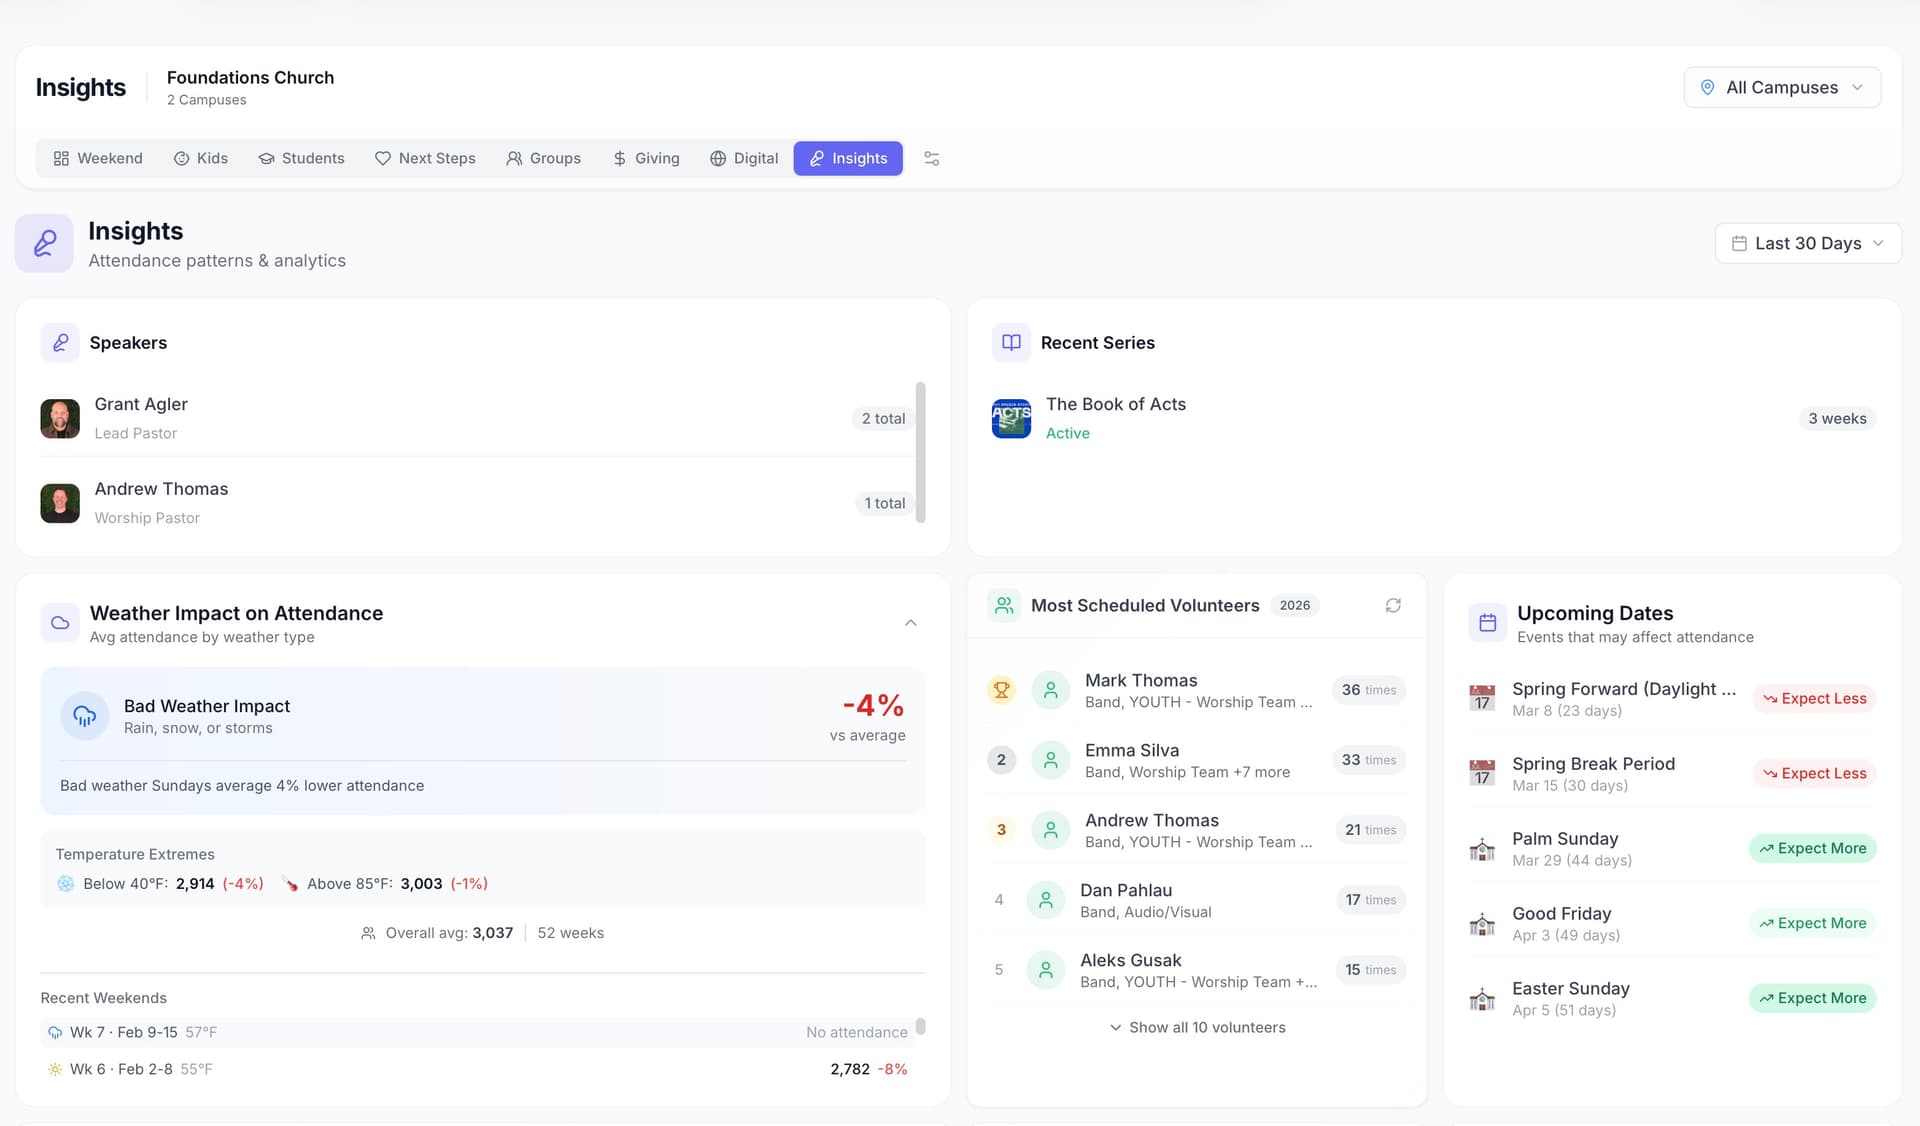Click the microphone icon beside Insights heading
Viewport: 1920px width, 1126px height.
point(44,243)
